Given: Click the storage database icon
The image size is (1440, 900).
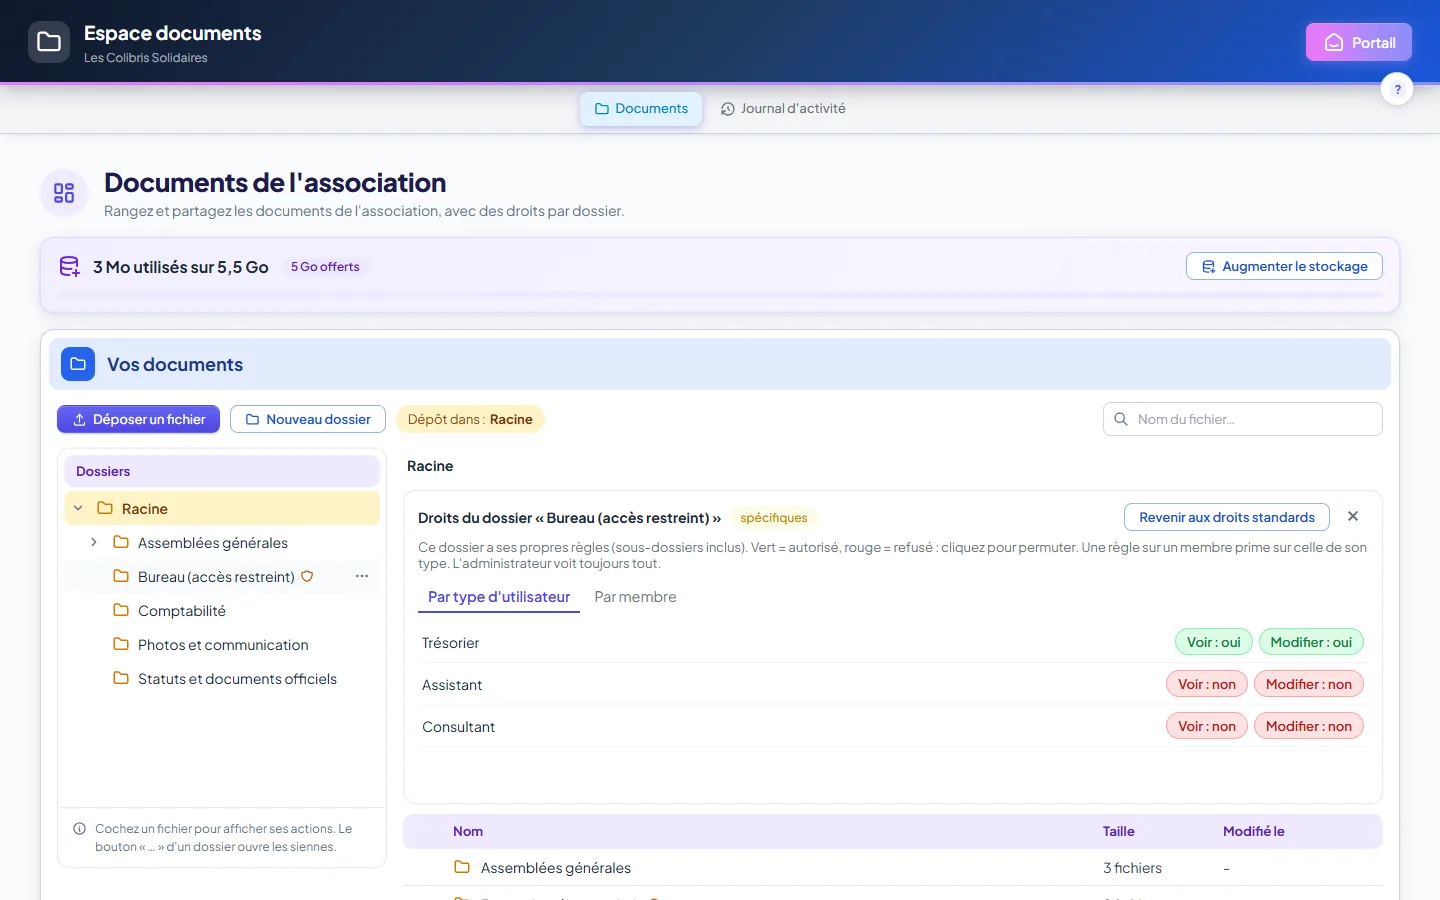Looking at the screenshot, I should [69, 267].
